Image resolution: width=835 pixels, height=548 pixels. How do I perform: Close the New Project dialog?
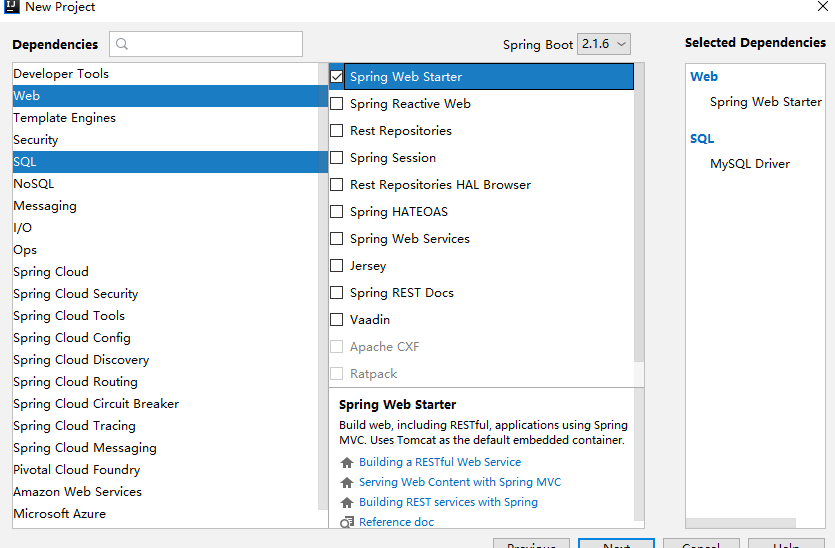tap(823, 6)
